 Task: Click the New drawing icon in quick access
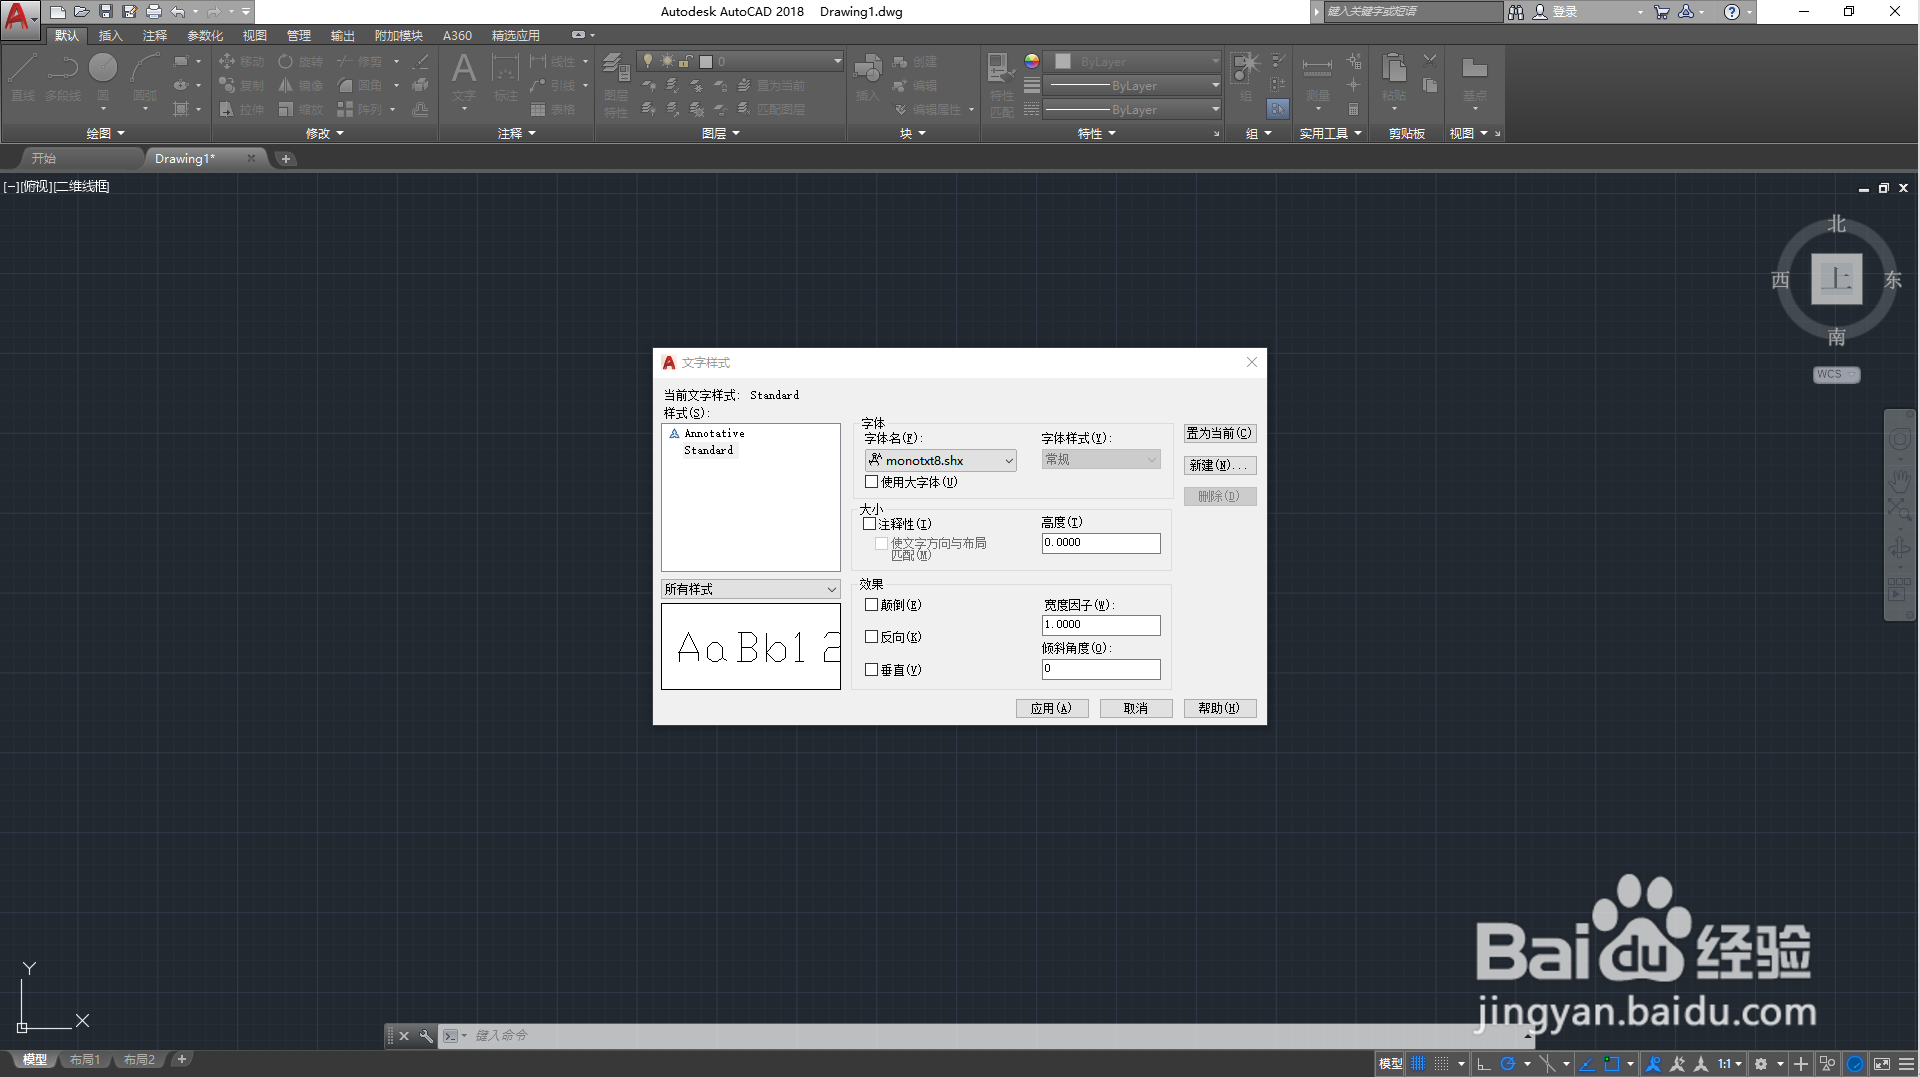click(58, 12)
